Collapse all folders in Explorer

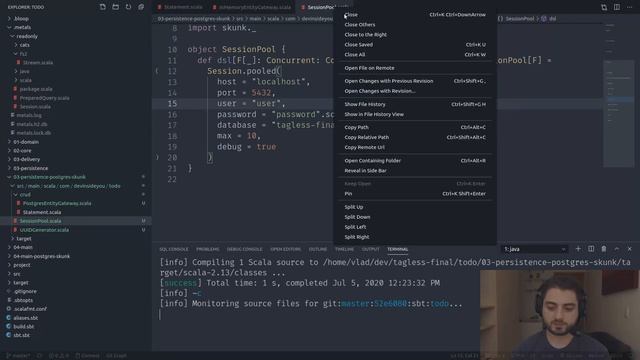[141, 7]
